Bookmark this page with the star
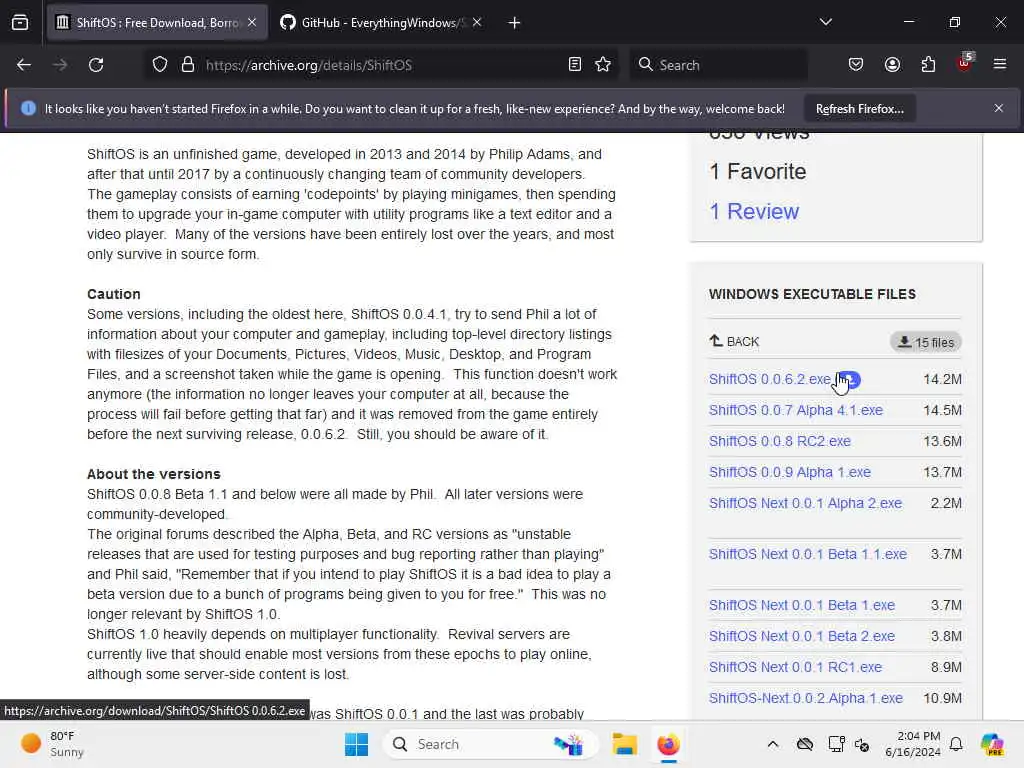Image resolution: width=1024 pixels, height=768 pixels. coord(603,65)
